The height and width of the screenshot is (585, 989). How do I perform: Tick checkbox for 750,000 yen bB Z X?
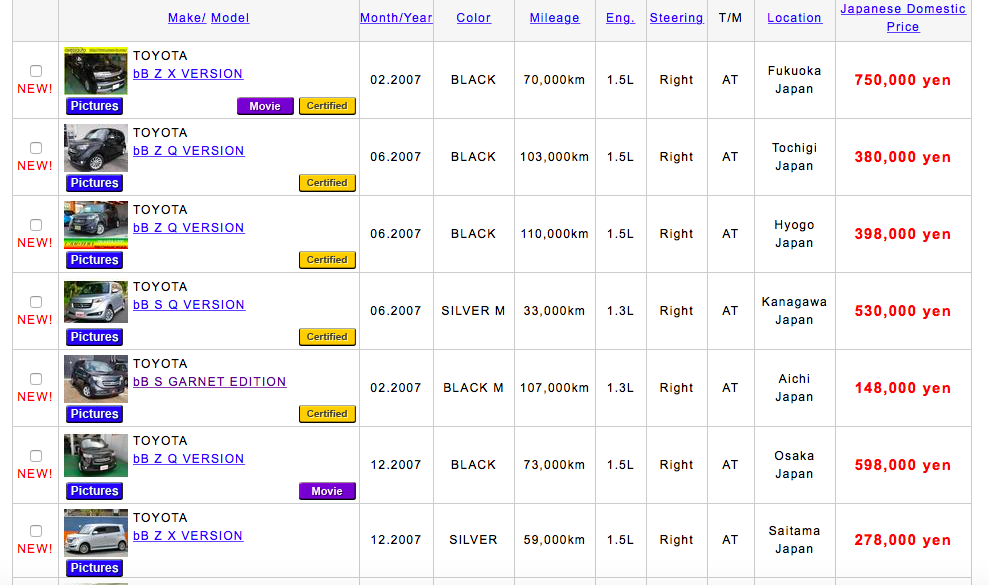pos(36,71)
